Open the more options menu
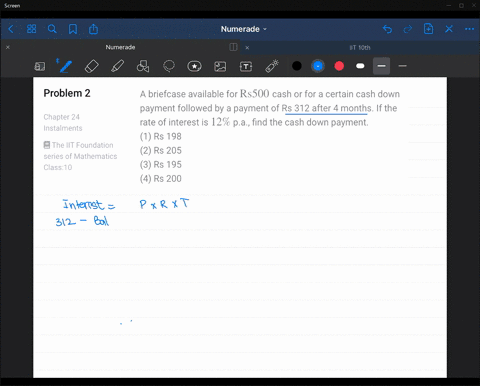Viewport: 480px width, 386px height. coord(469,29)
